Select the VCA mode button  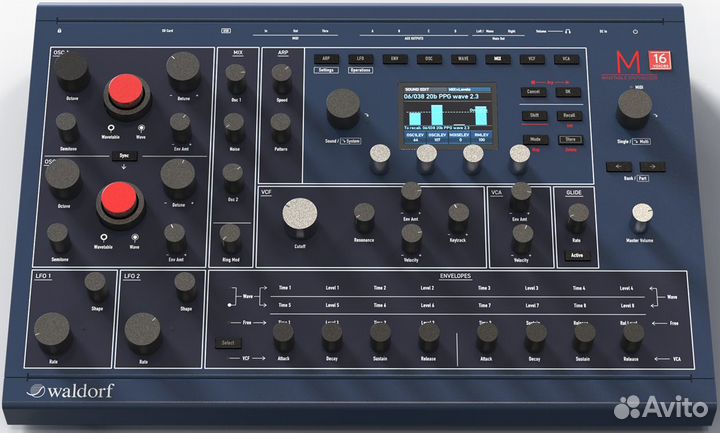click(x=566, y=59)
